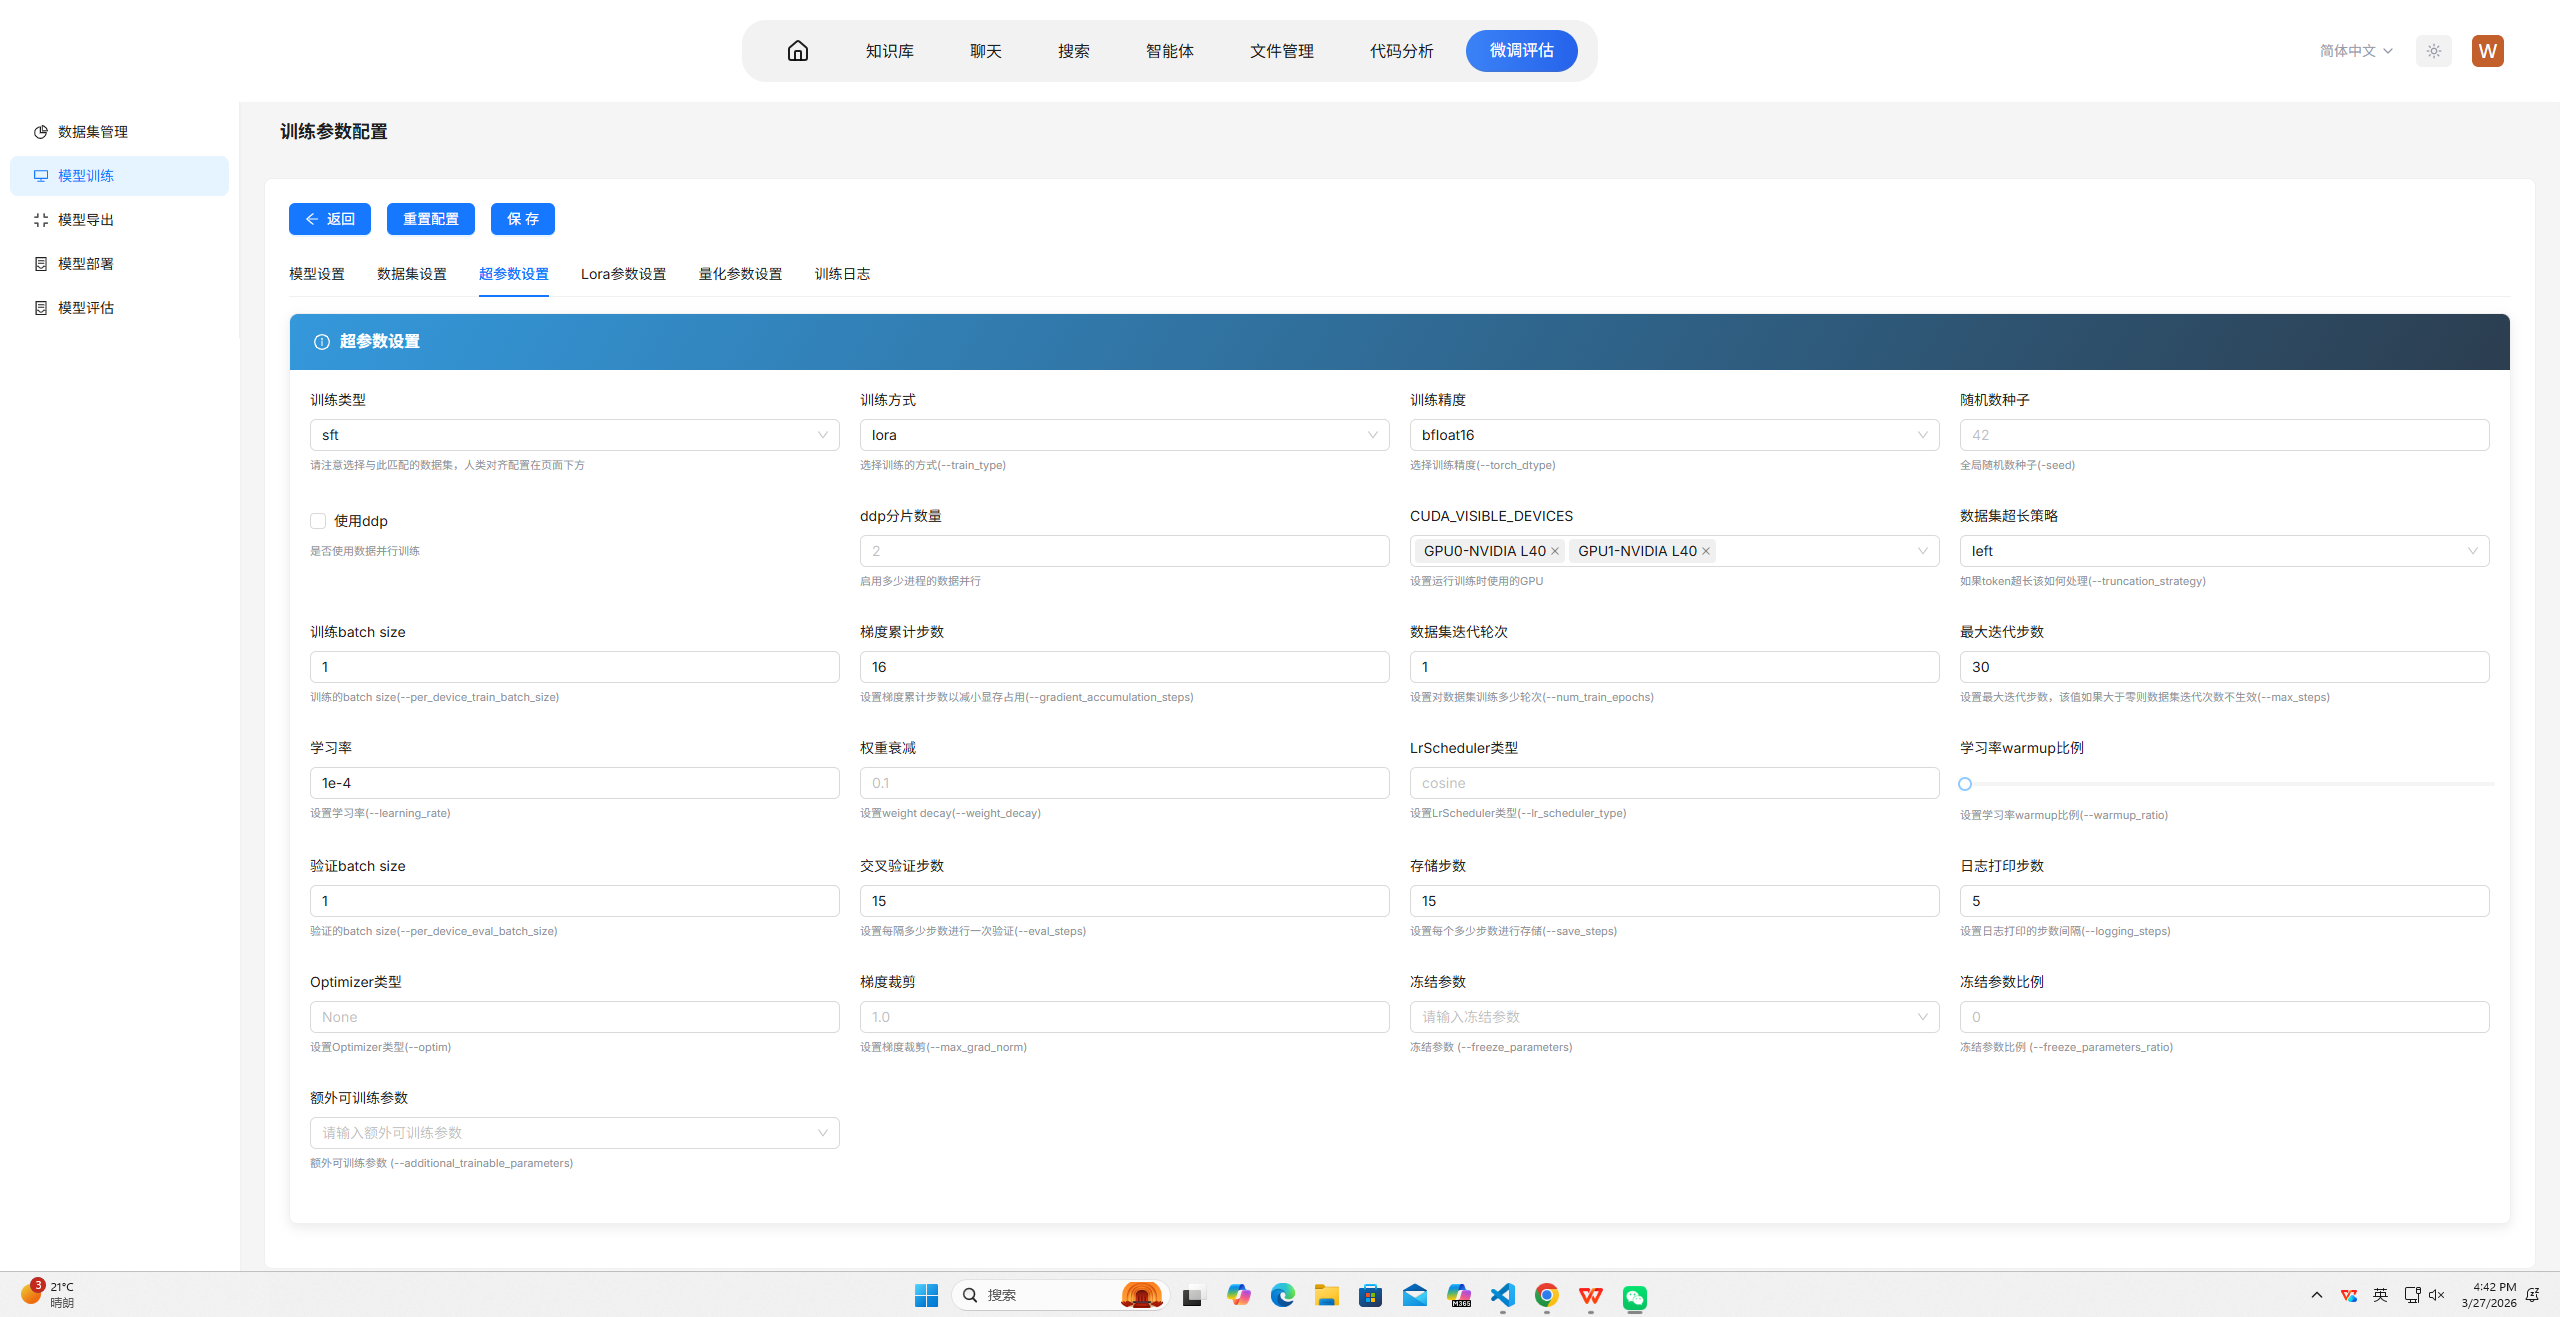Toggle the light/dark theme sun icon

[x=2433, y=51]
